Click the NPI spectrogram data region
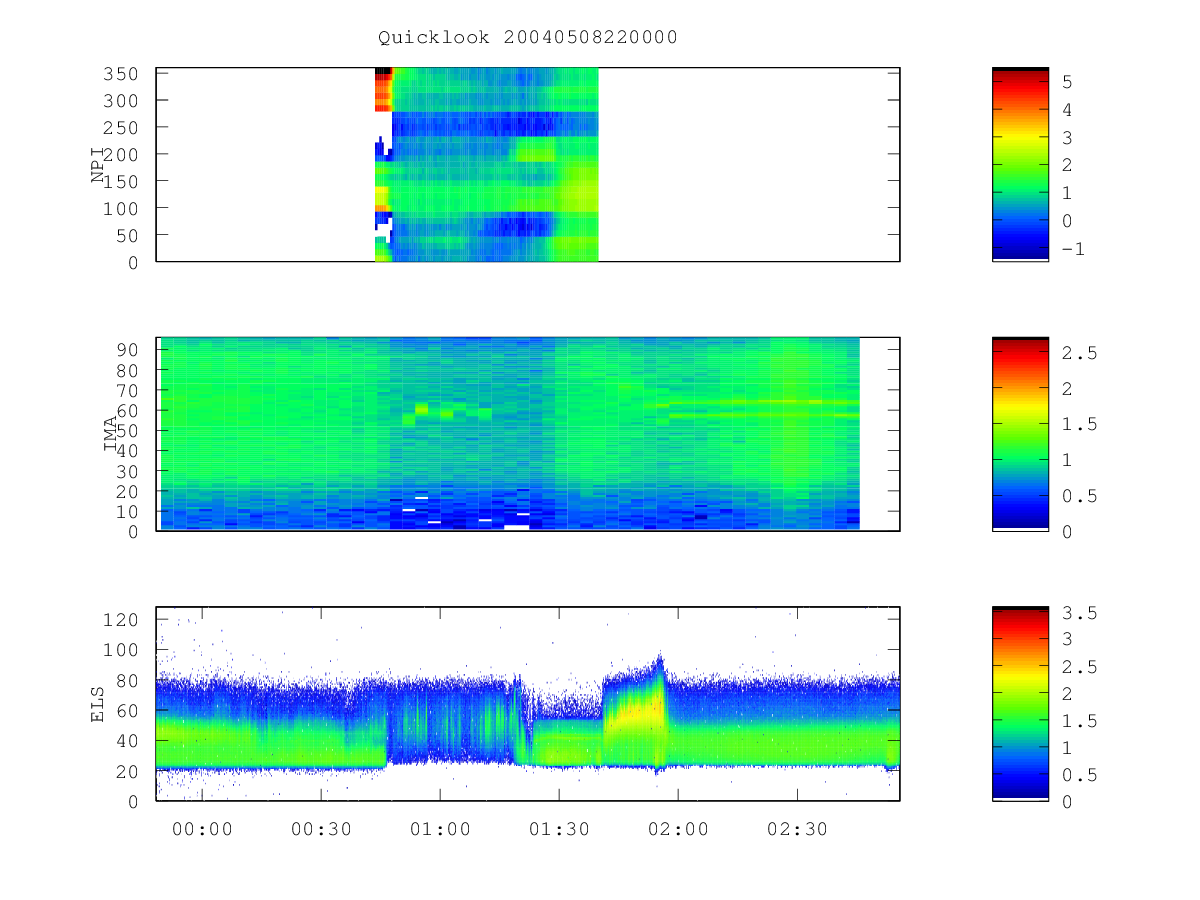 [486, 165]
